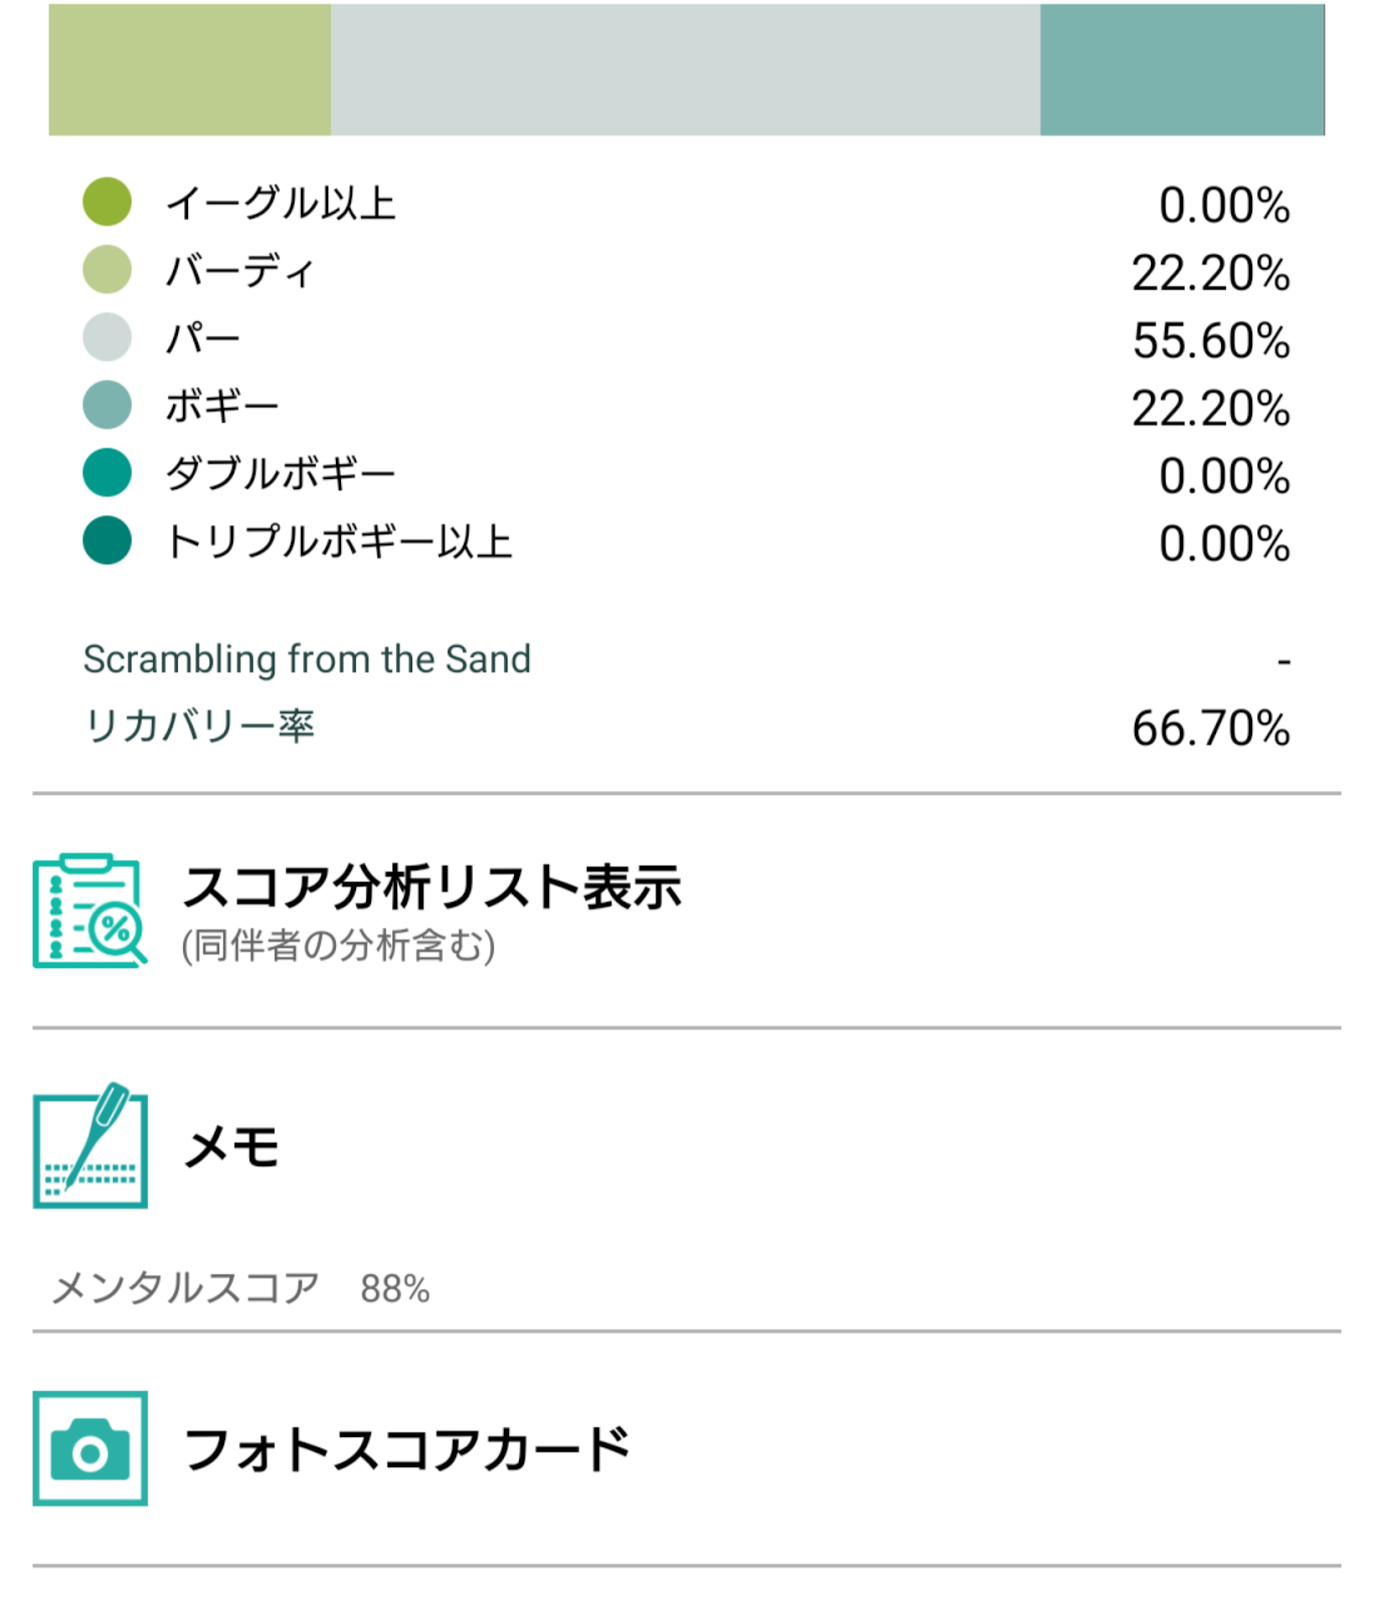The width and height of the screenshot is (1374, 1600).
Task: Select the ダブルボギー legend dot
Action: [x=107, y=473]
